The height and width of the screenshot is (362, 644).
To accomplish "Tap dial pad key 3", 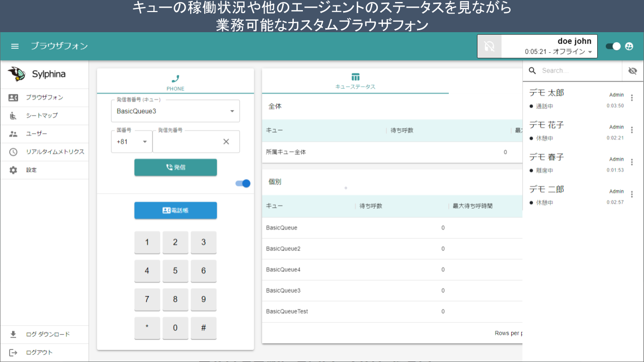I will coord(203,242).
